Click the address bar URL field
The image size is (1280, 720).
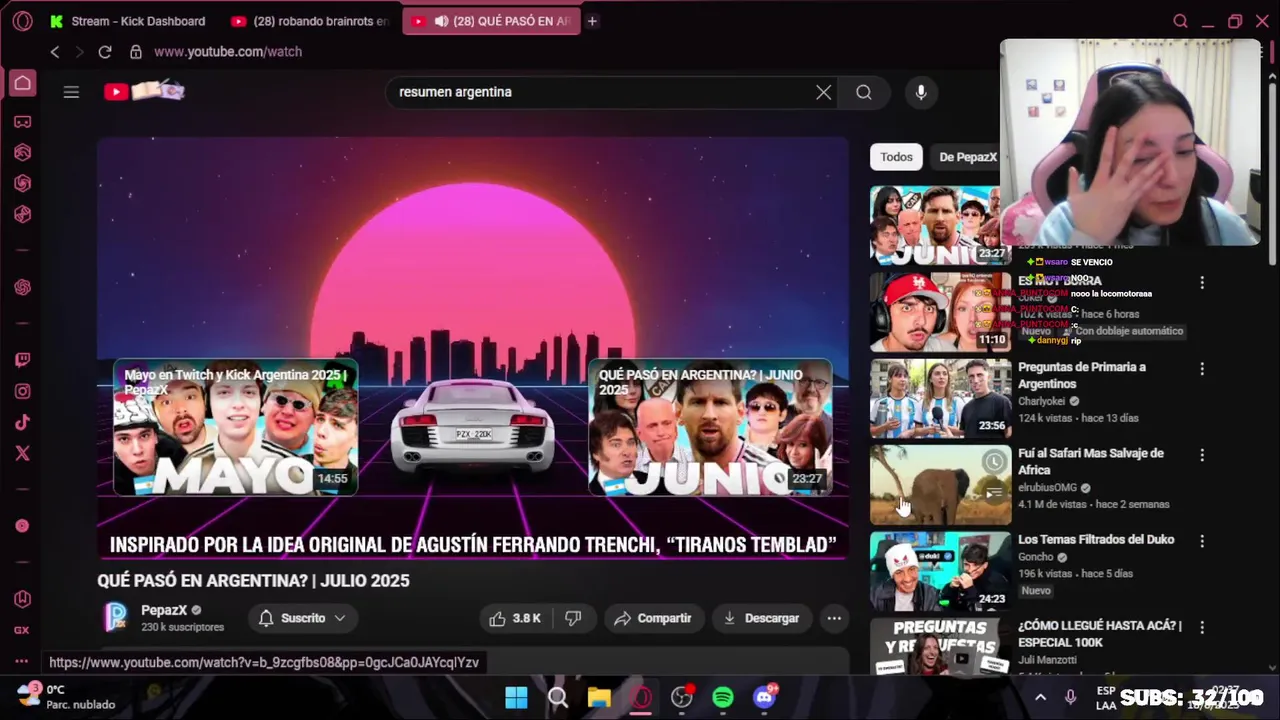coord(228,52)
